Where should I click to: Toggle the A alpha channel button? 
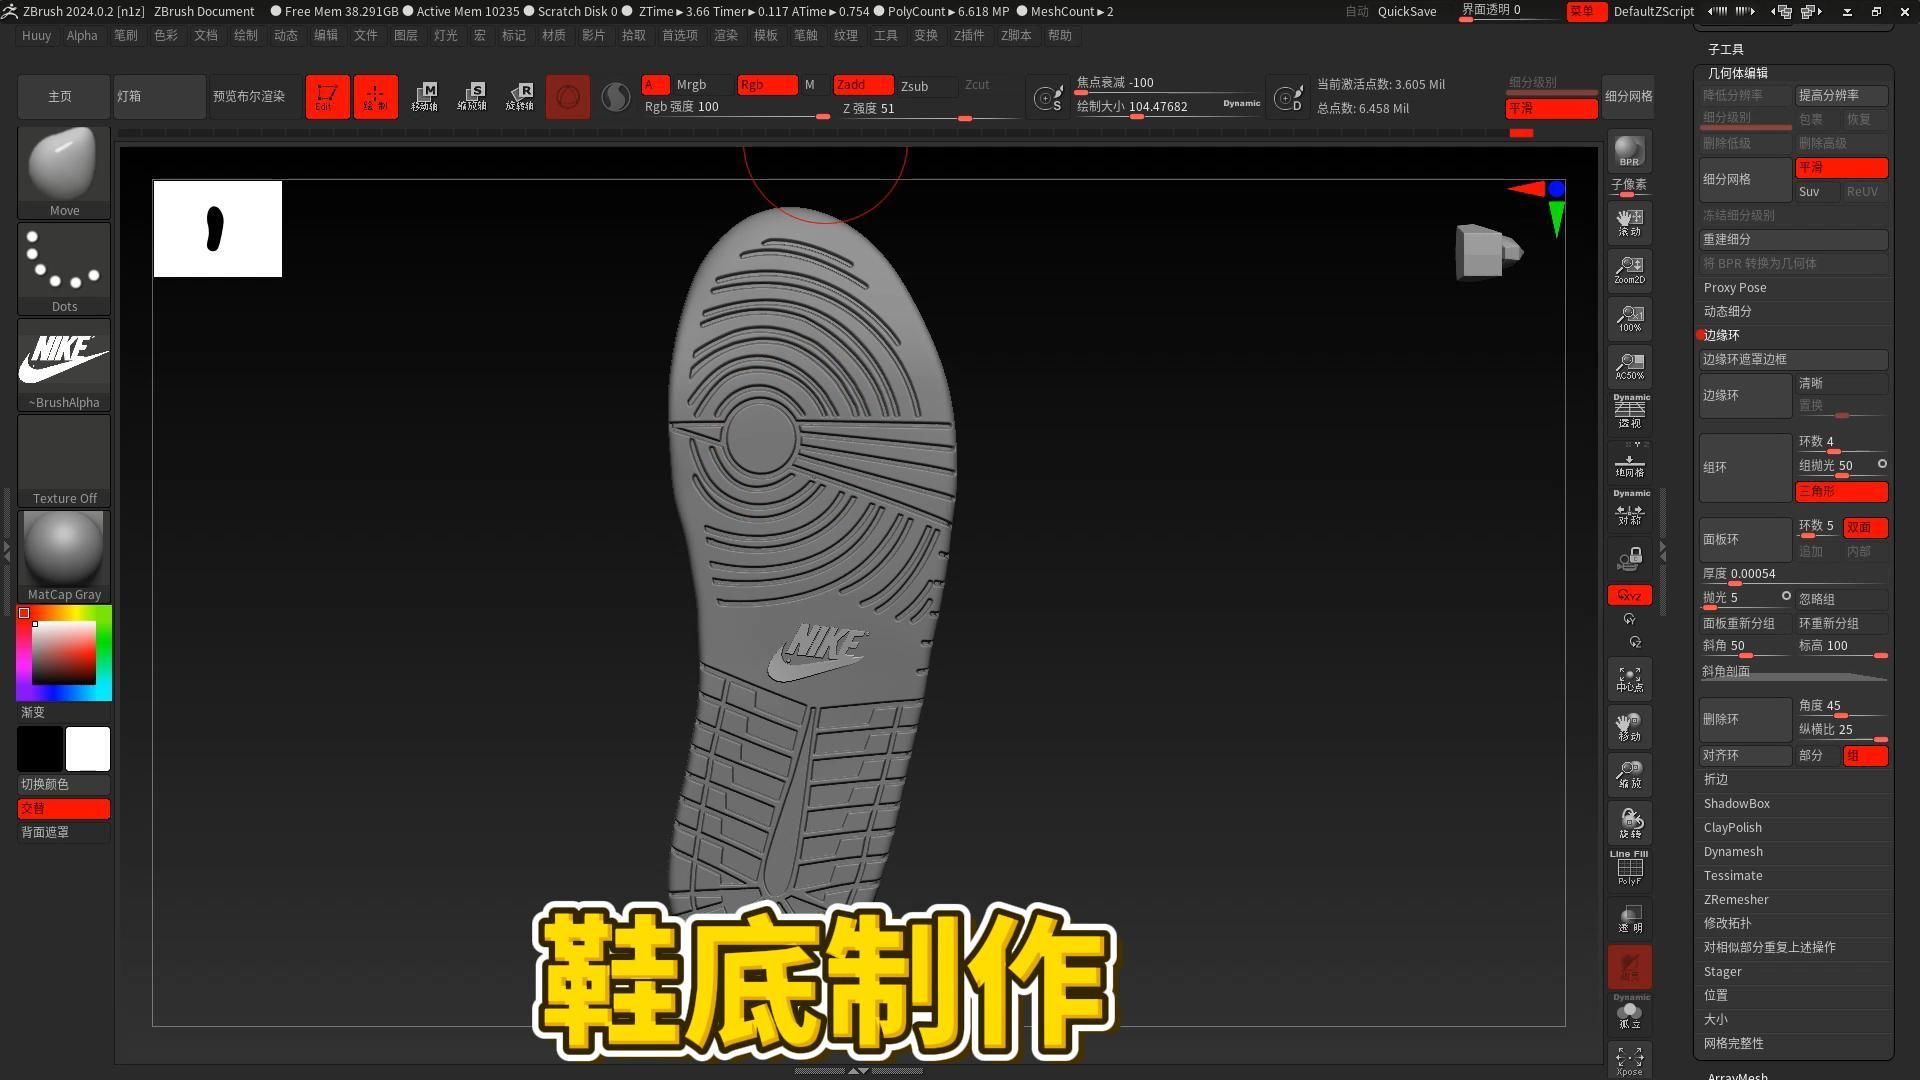pyautogui.click(x=655, y=85)
